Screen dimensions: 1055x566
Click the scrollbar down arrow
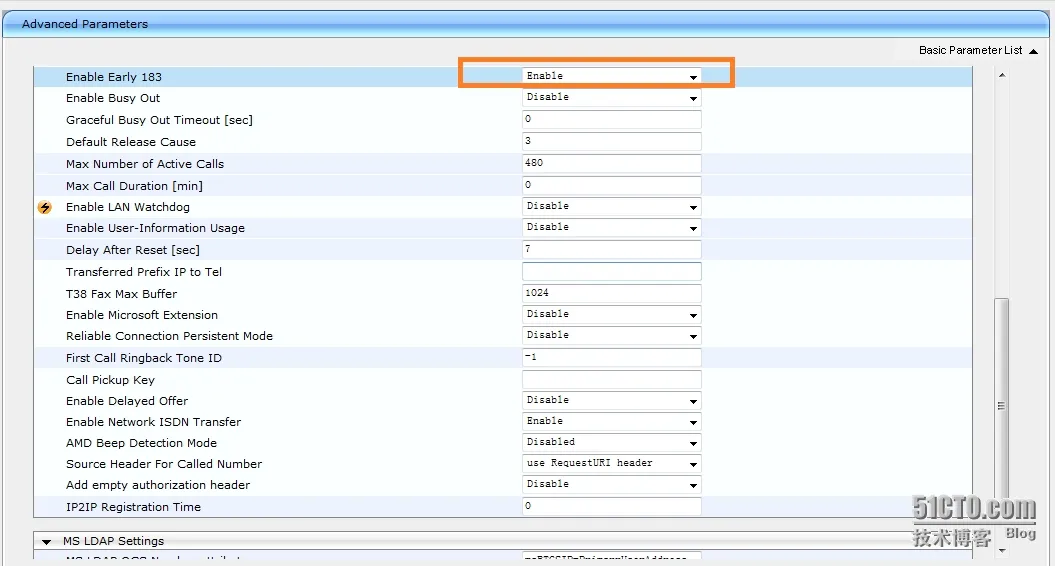pos(1002,551)
